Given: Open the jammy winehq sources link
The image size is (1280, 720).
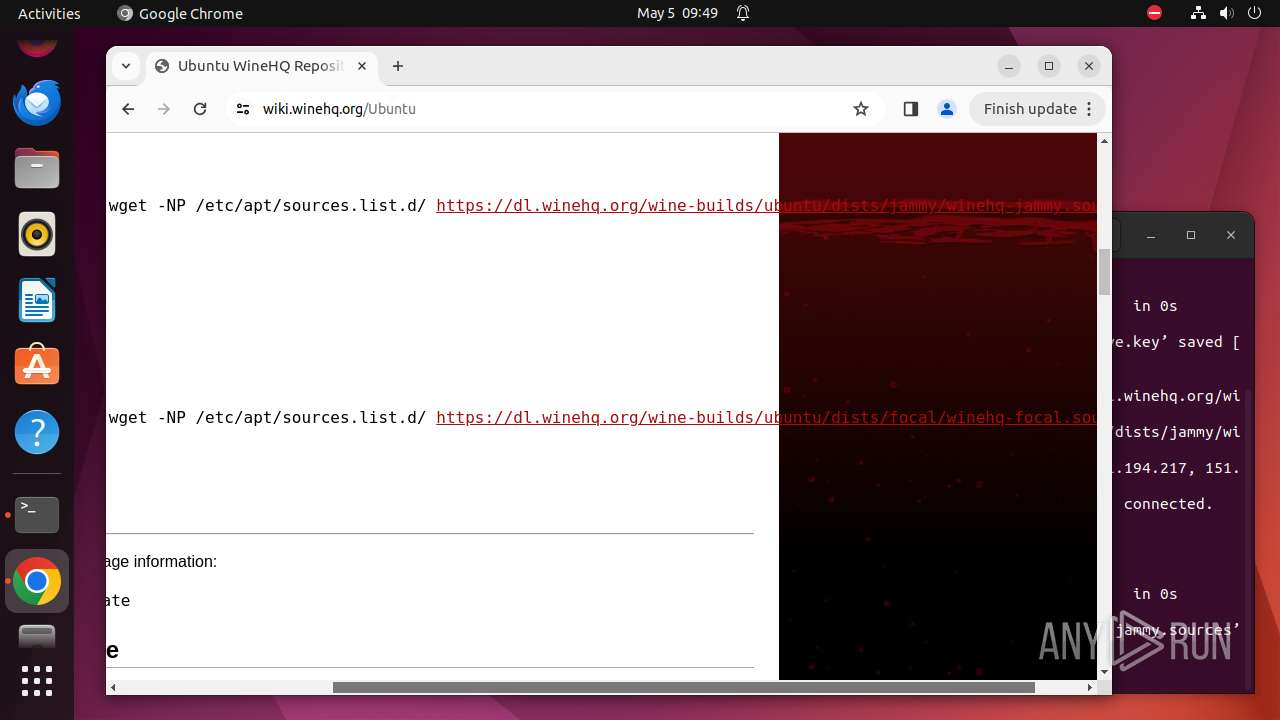Looking at the screenshot, I should click(766, 206).
